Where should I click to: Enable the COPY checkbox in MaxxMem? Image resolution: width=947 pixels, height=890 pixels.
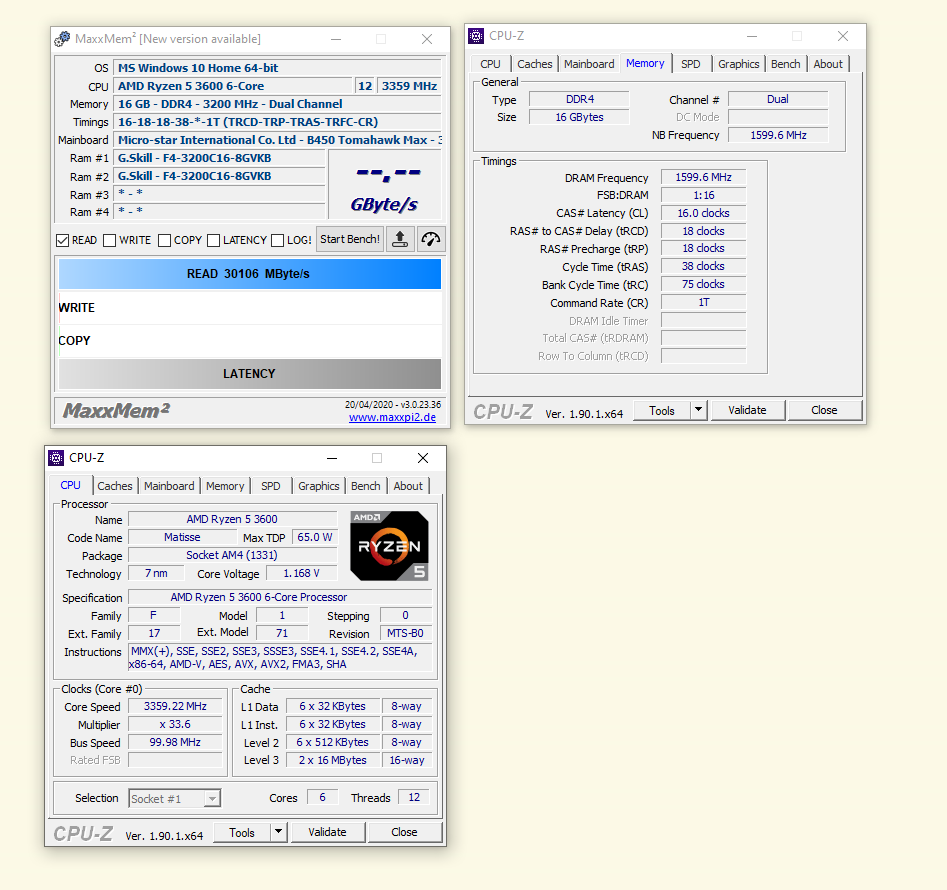click(x=164, y=240)
